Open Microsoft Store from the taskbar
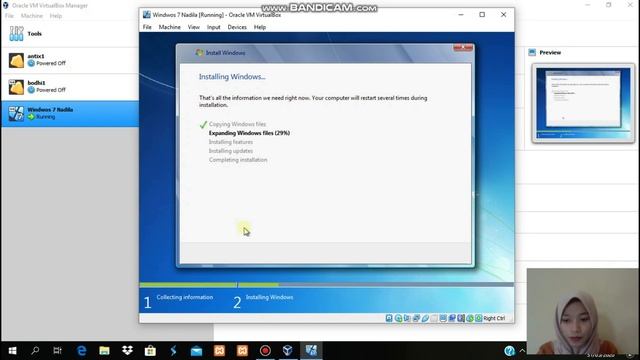 150,351
